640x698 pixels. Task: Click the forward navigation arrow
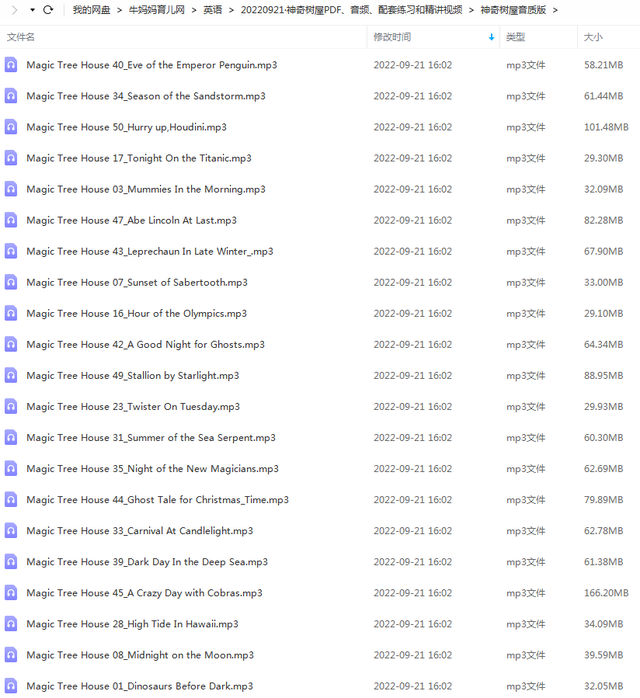[14, 10]
